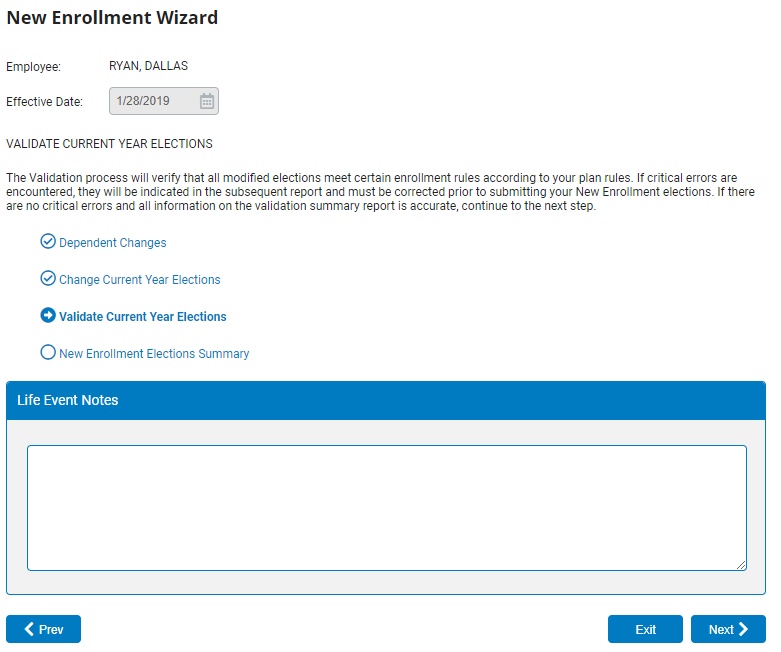This screenshot has width=781, height=652.
Task: Focus the Life Event Notes text area
Action: point(386,508)
